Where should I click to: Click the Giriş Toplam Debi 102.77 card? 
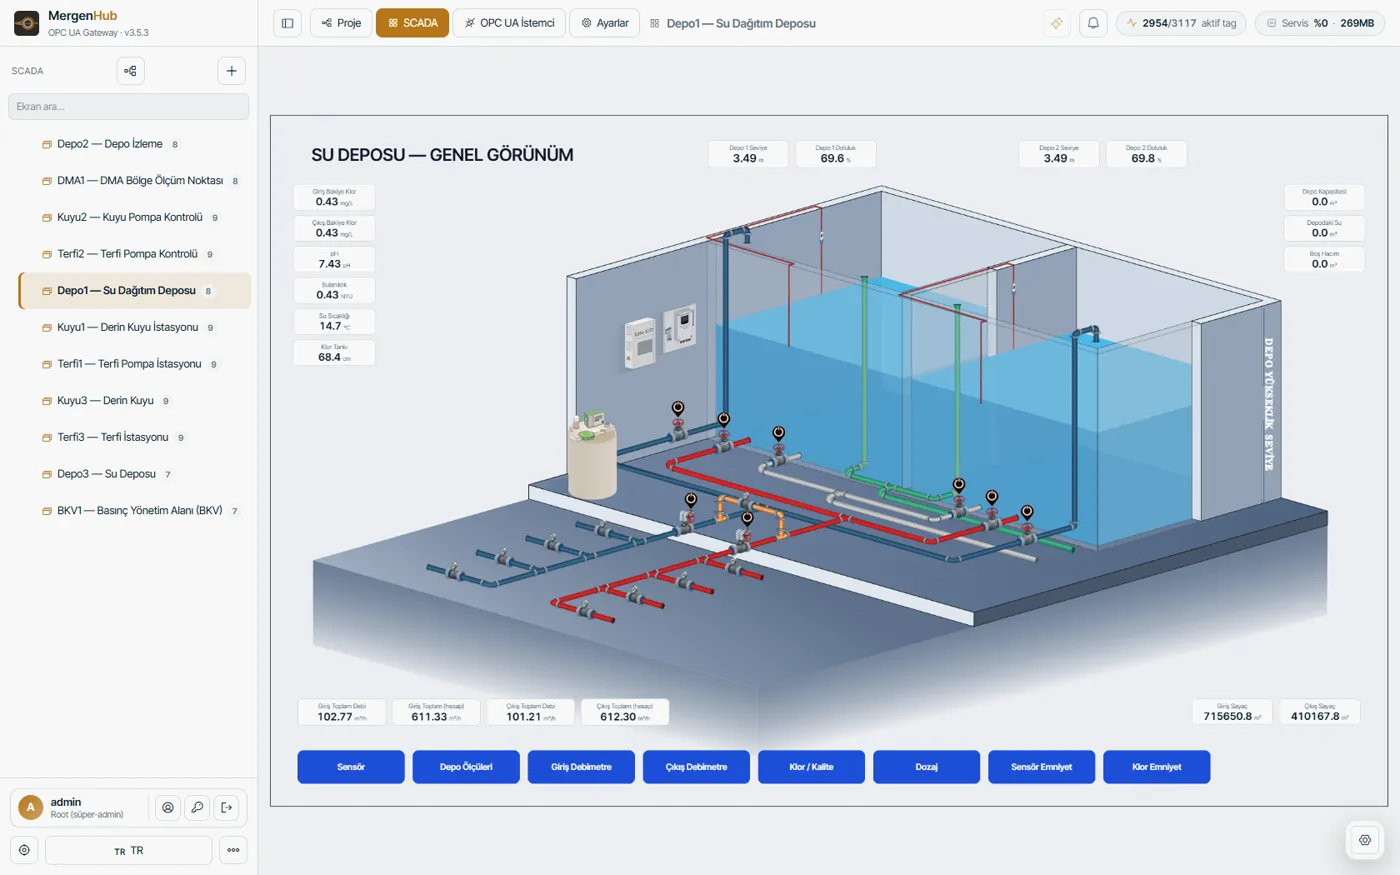[342, 712]
